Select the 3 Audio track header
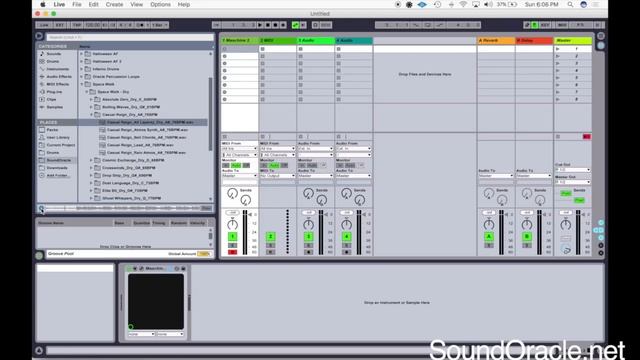Screen dimensions: 640x360 click(x=316, y=40)
